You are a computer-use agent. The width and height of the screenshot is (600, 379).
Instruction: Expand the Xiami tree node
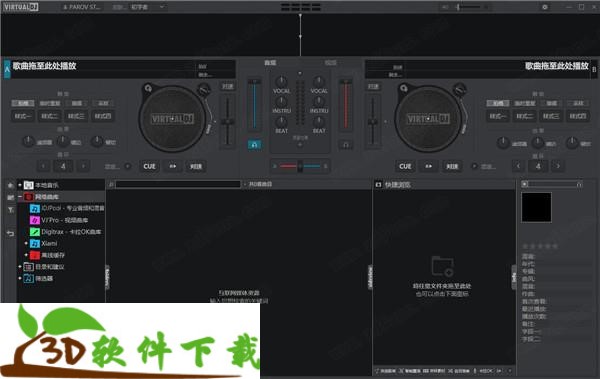click(x=26, y=243)
